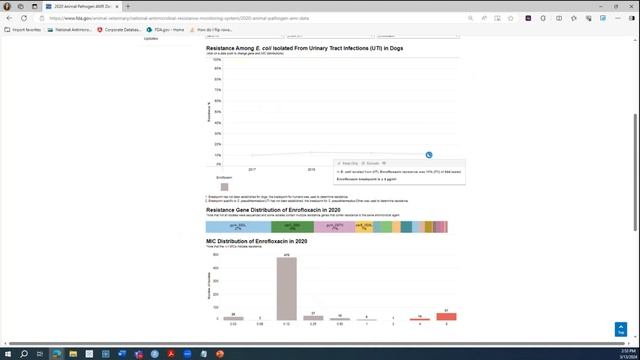Click the horizontal scrollbar at page bottom
This screenshot has width=640, height=360.
[x=317, y=343]
